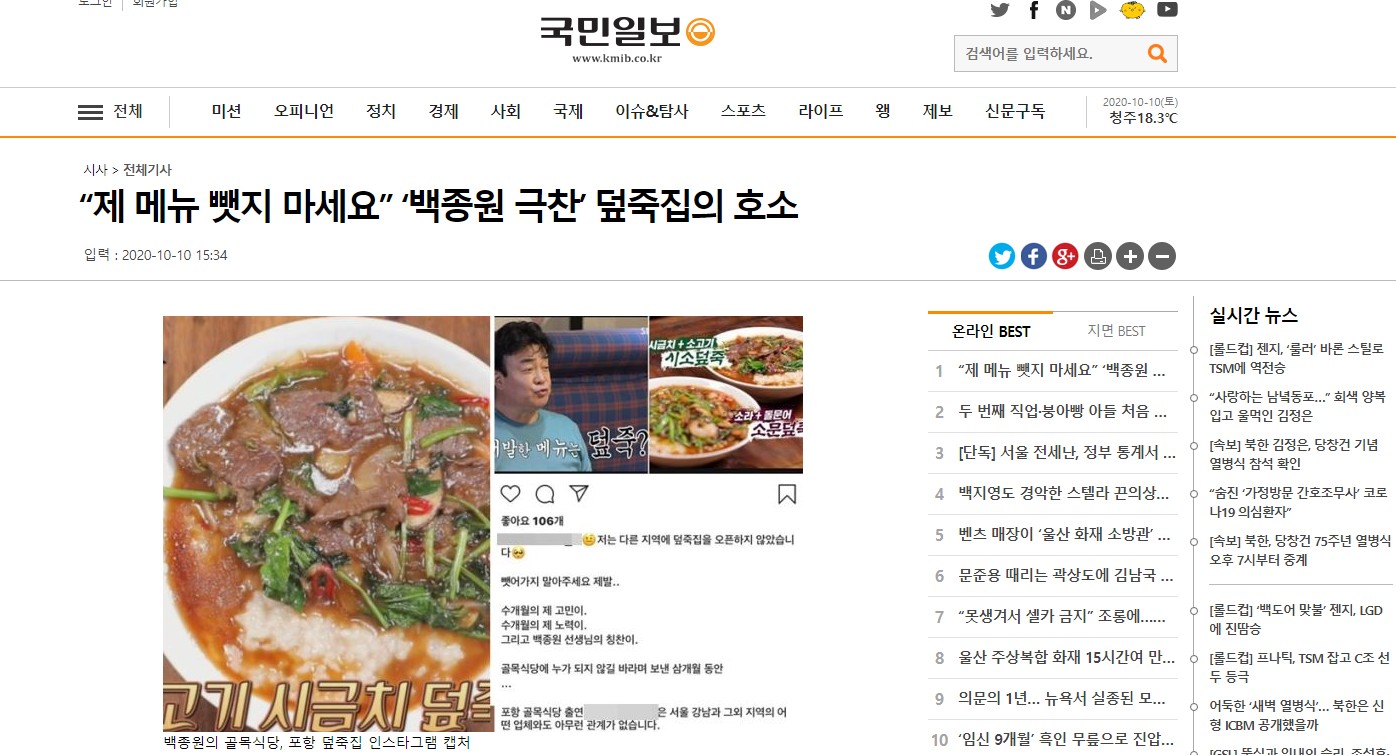
Task: Share article via Google Plus button
Action: click(x=1066, y=256)
